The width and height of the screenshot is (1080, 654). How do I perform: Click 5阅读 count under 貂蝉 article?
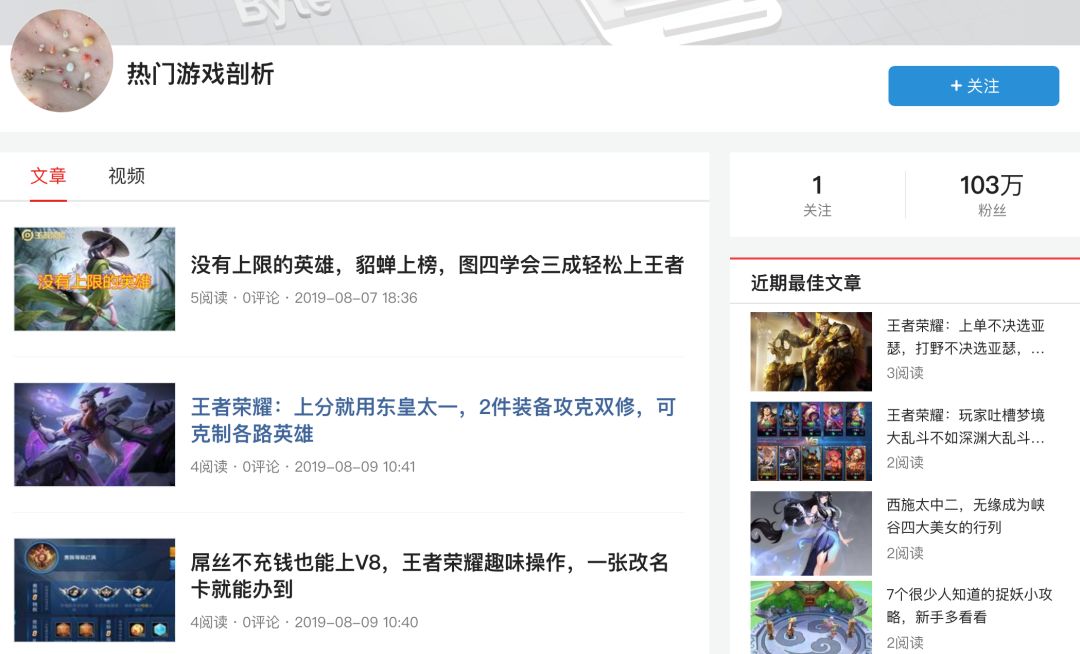click(x=209, y=298)
